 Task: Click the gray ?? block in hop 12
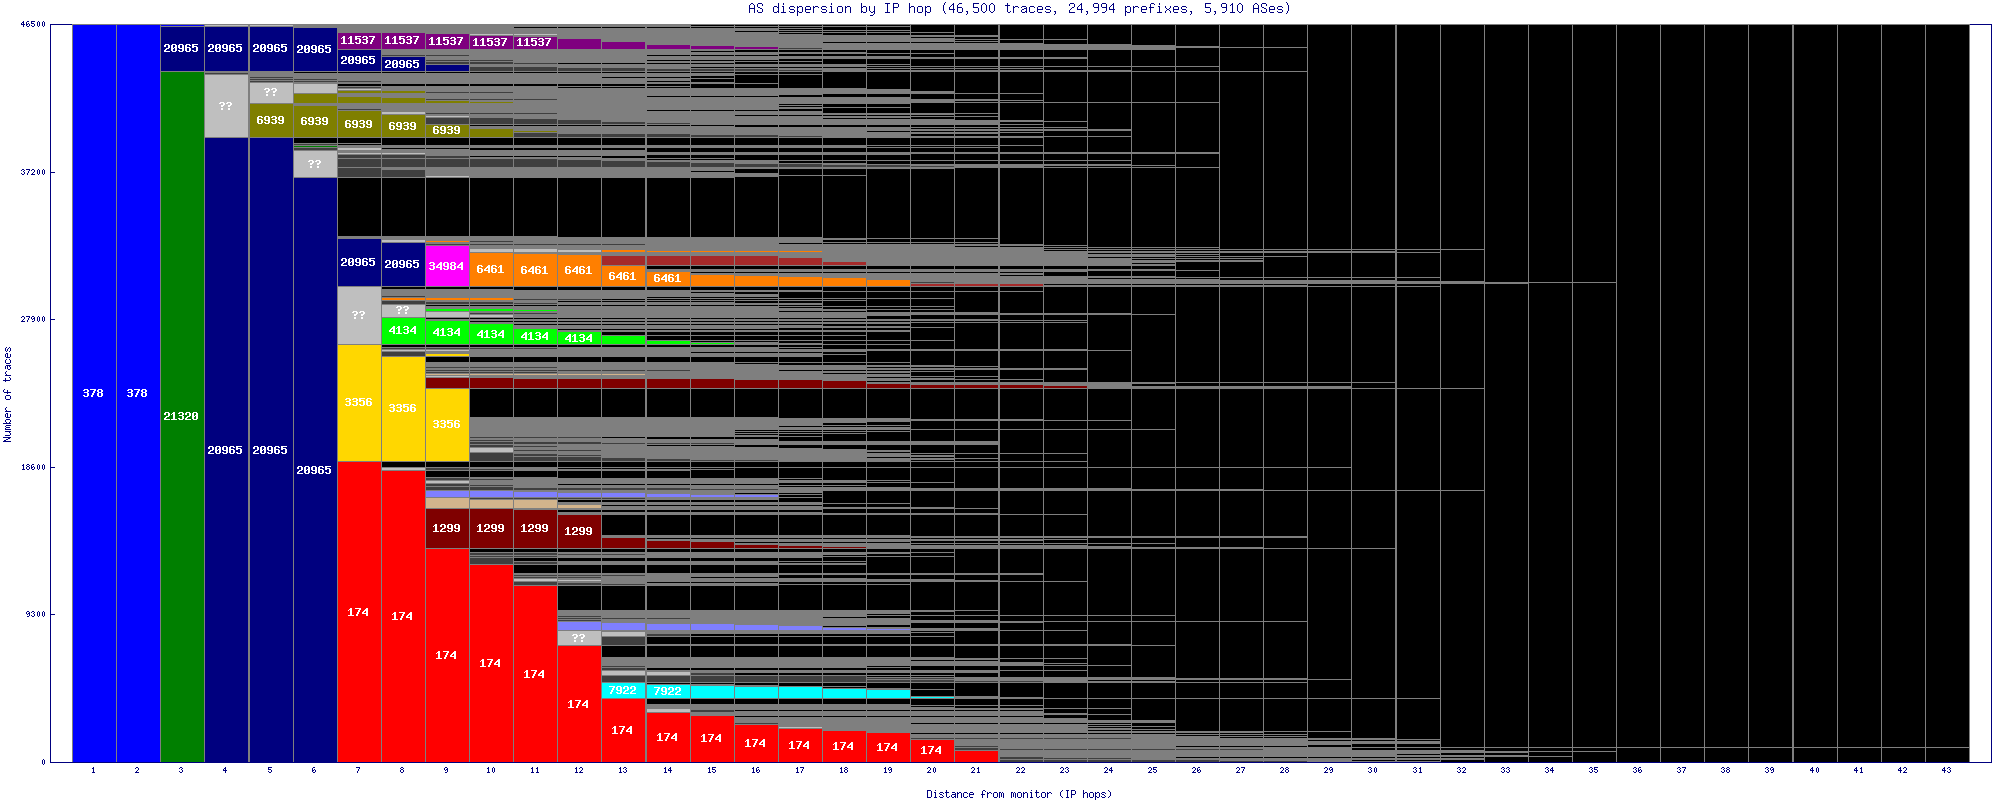pos(578,638)
